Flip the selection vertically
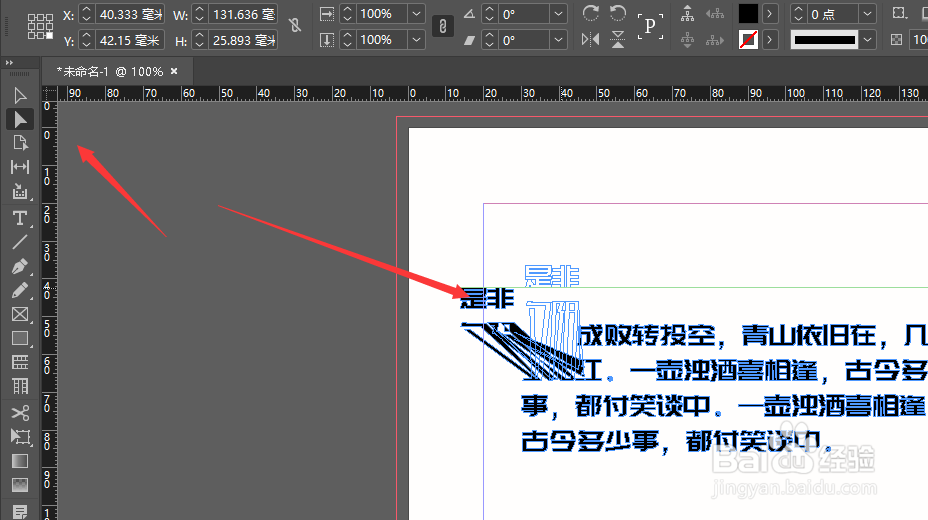 coord(618,40)
